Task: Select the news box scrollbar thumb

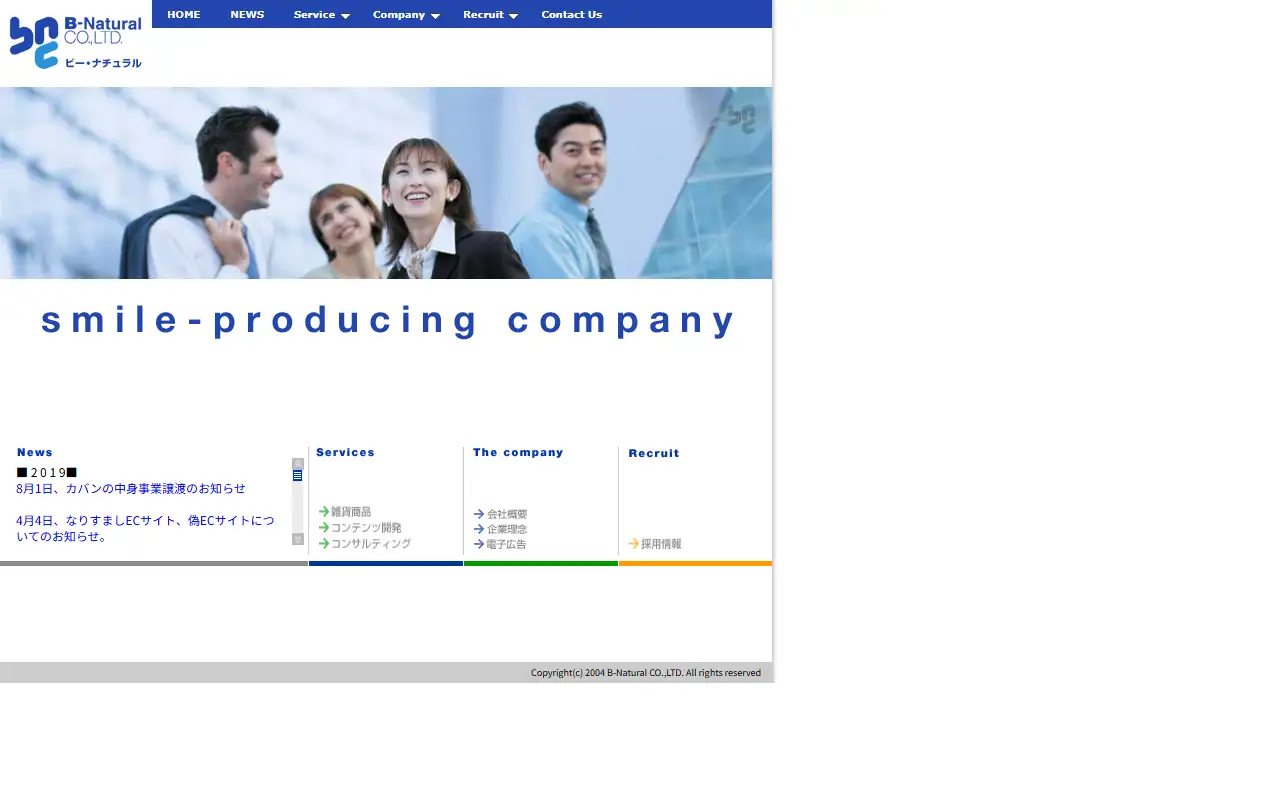Action: (x=298, y=476)
